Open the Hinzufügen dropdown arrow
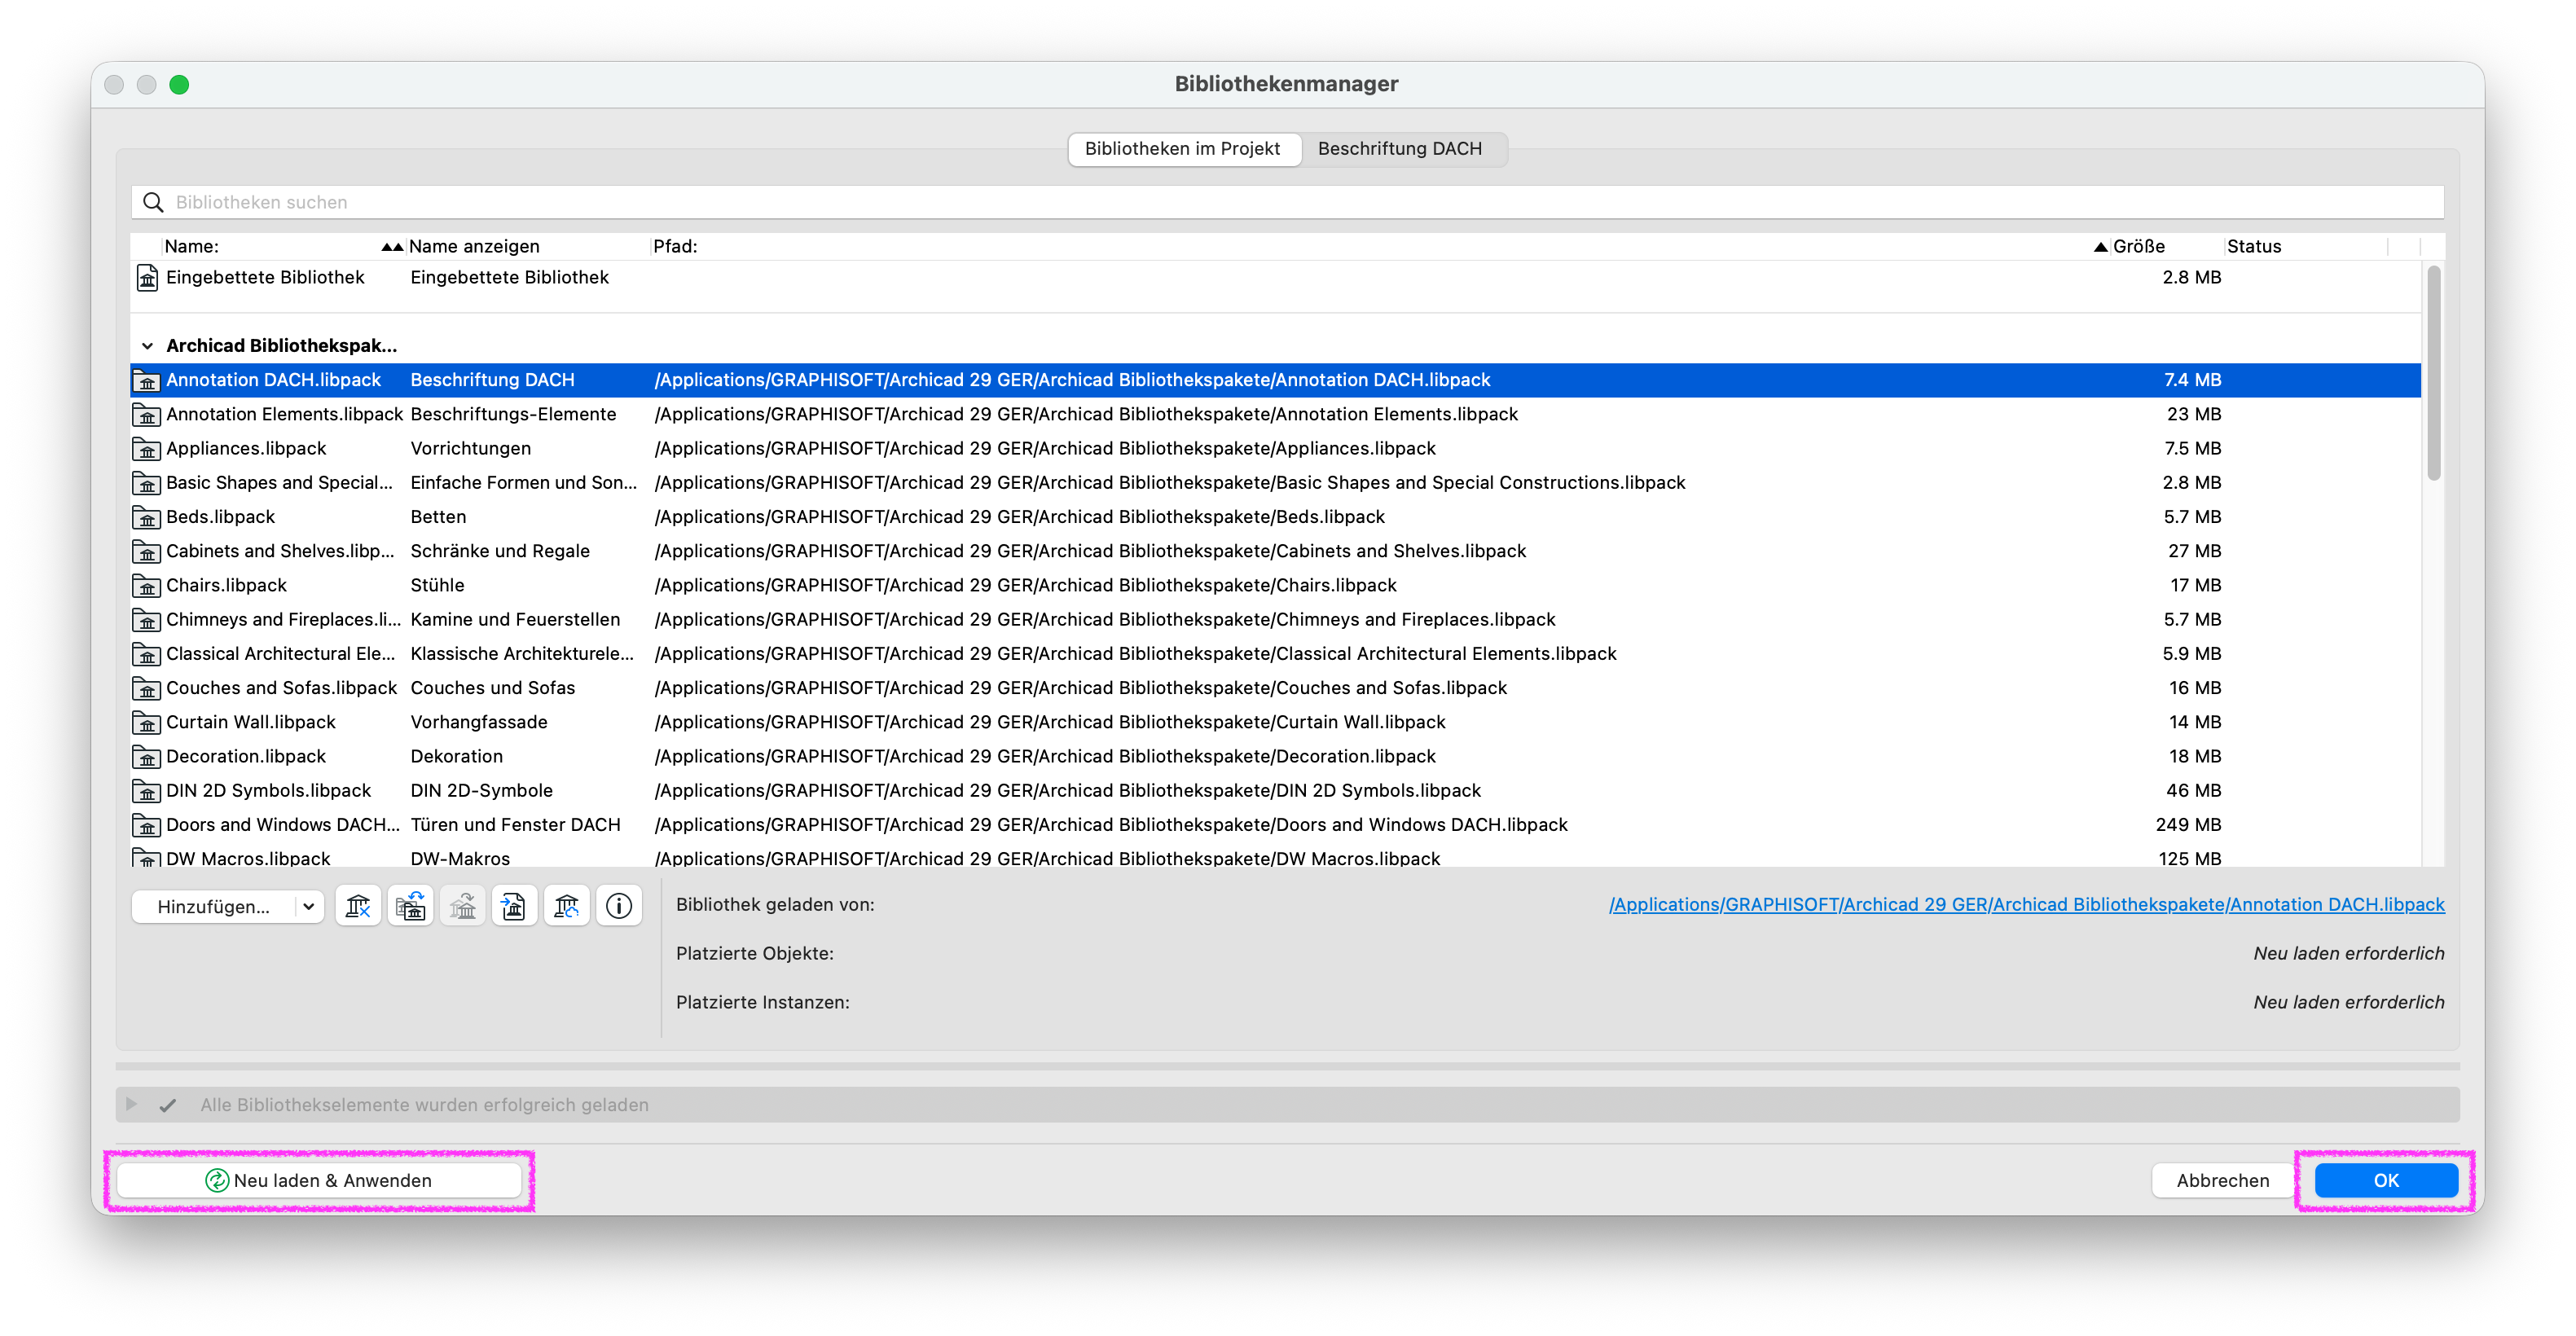Viewport: 2576px width, 1336px height. pyautogui.click(x=309, y=906)
